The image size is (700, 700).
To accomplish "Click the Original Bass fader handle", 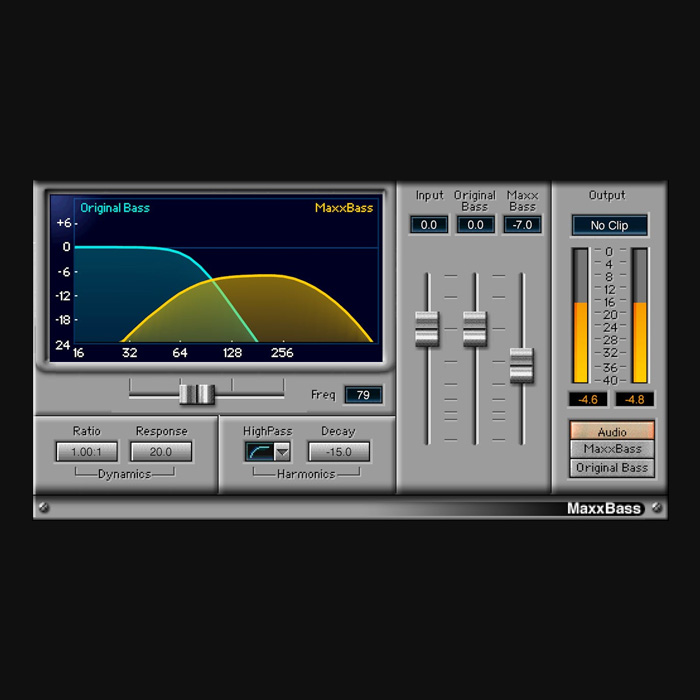I will tap(475, 329).
